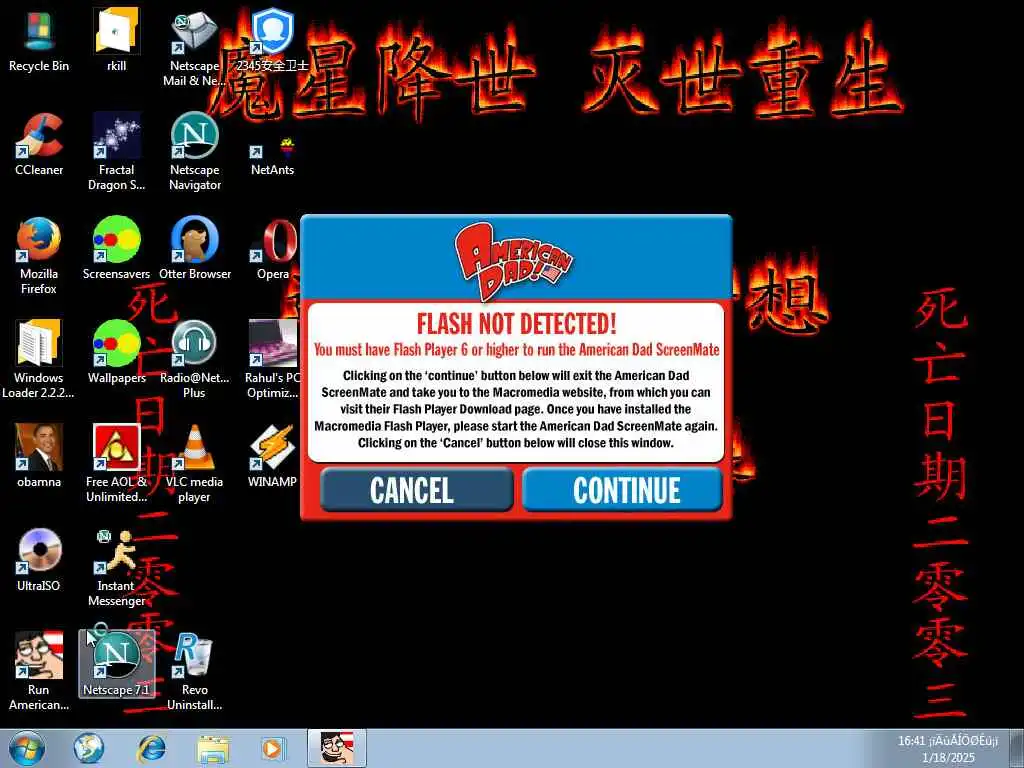Image resolution: width=1024 pixels, height=768 pixels.
Task: Launch Otter Browser shortcut
Action: (195, 248)
